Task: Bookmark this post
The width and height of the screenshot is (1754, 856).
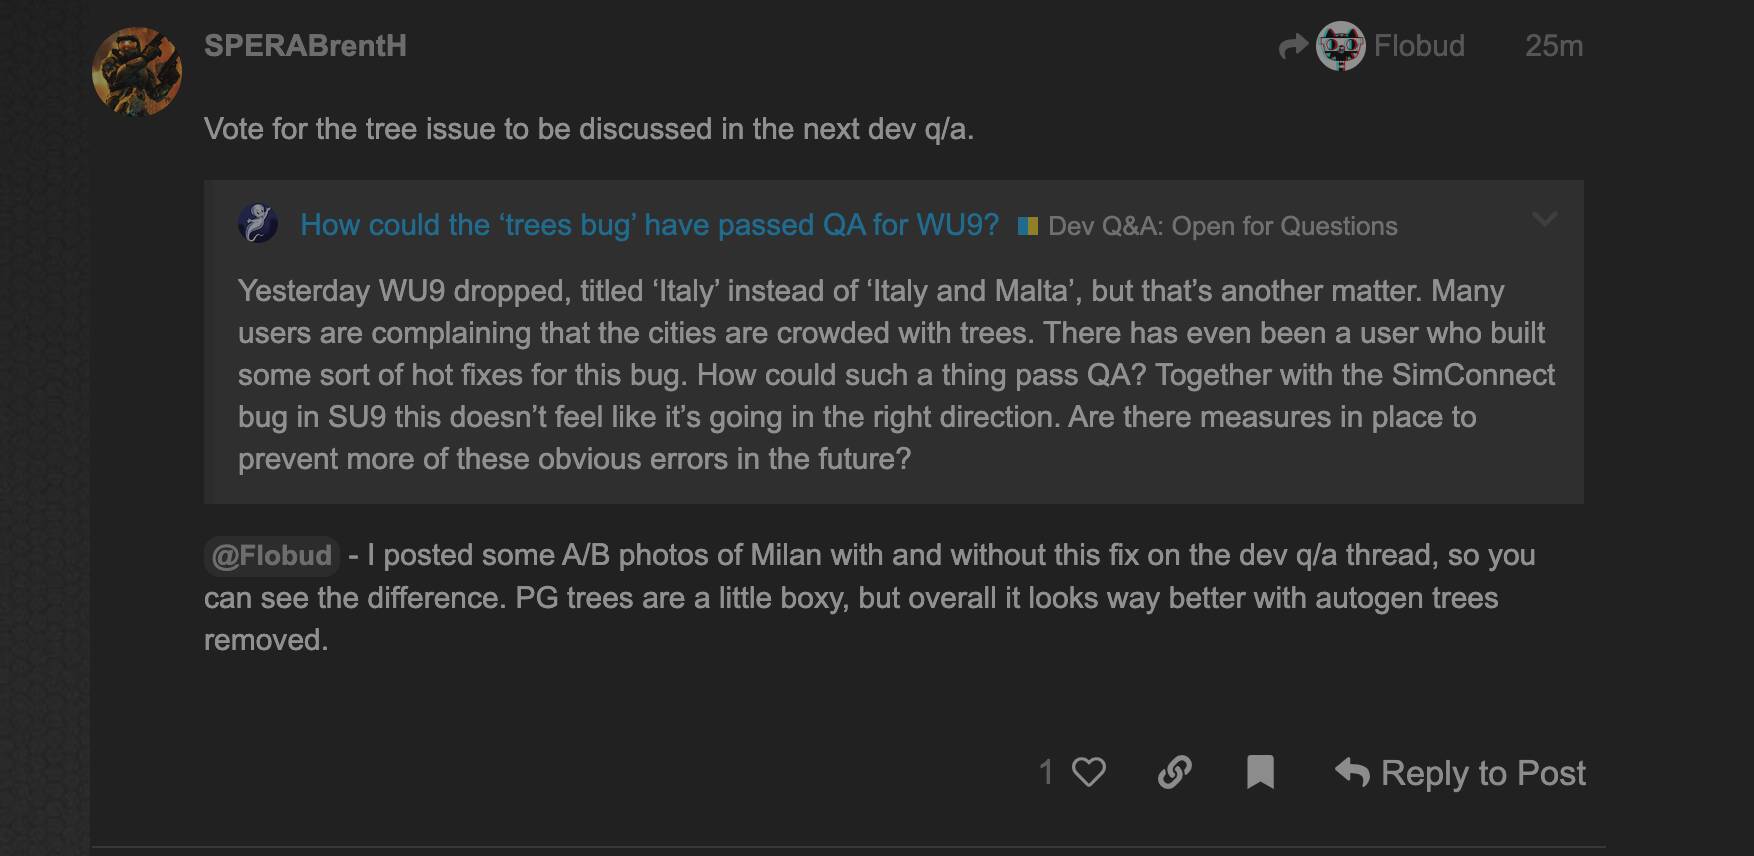Action: click(x=1260, y=772)
